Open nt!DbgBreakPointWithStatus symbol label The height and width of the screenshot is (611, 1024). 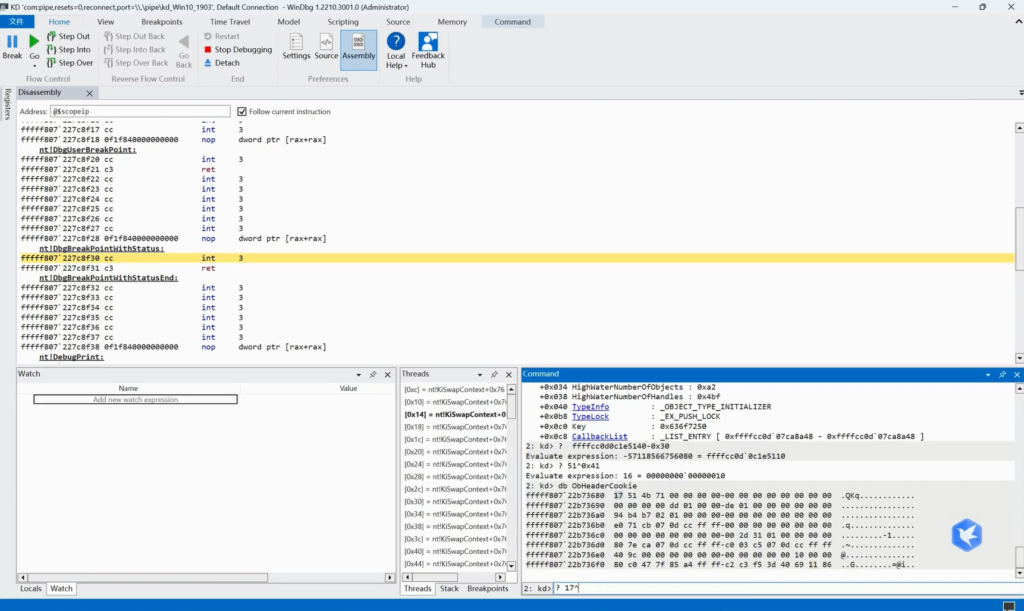[x=101, y=249]
